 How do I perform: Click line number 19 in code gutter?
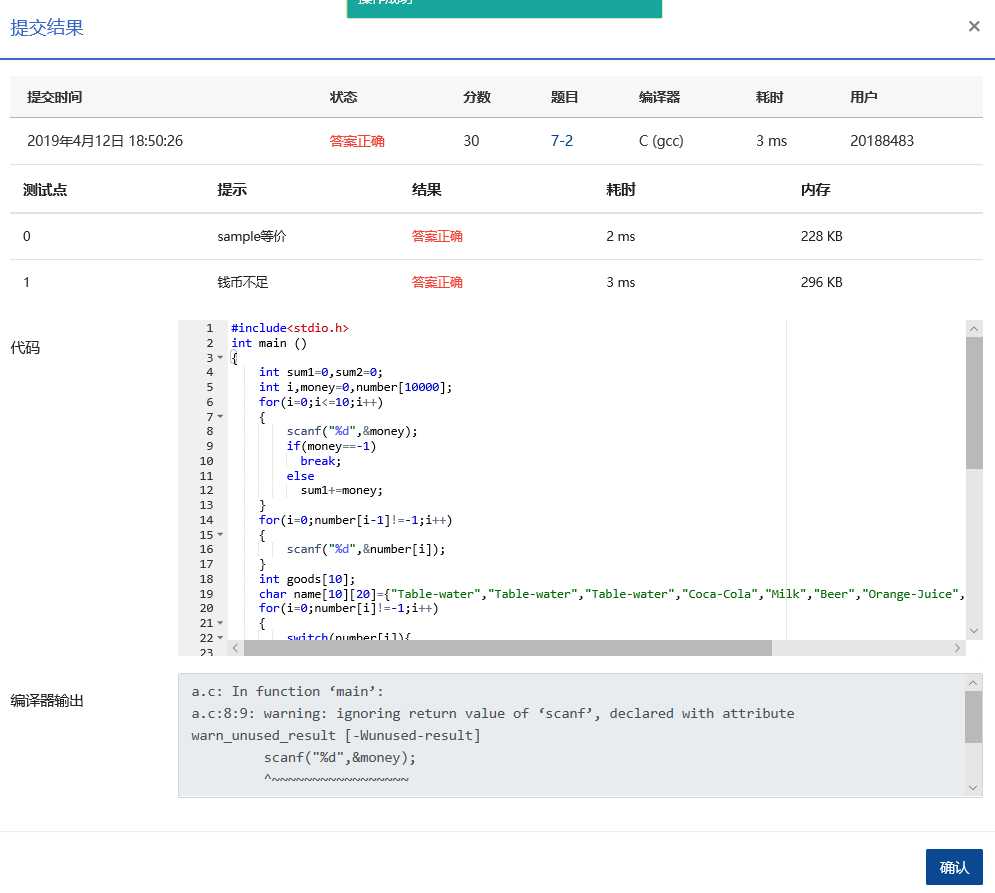(x=206, y=593)
